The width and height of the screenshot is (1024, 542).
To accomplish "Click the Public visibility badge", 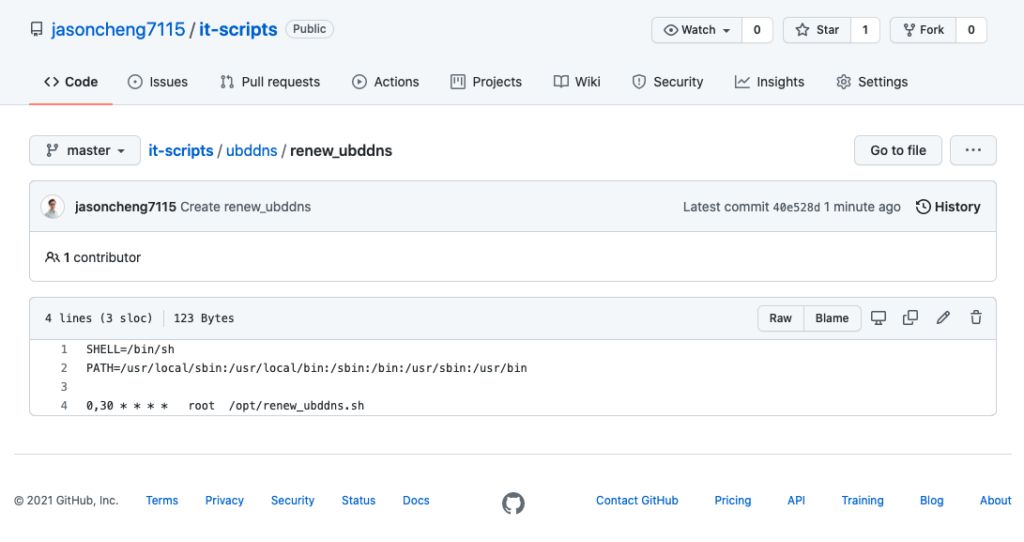I will (310, 29).
